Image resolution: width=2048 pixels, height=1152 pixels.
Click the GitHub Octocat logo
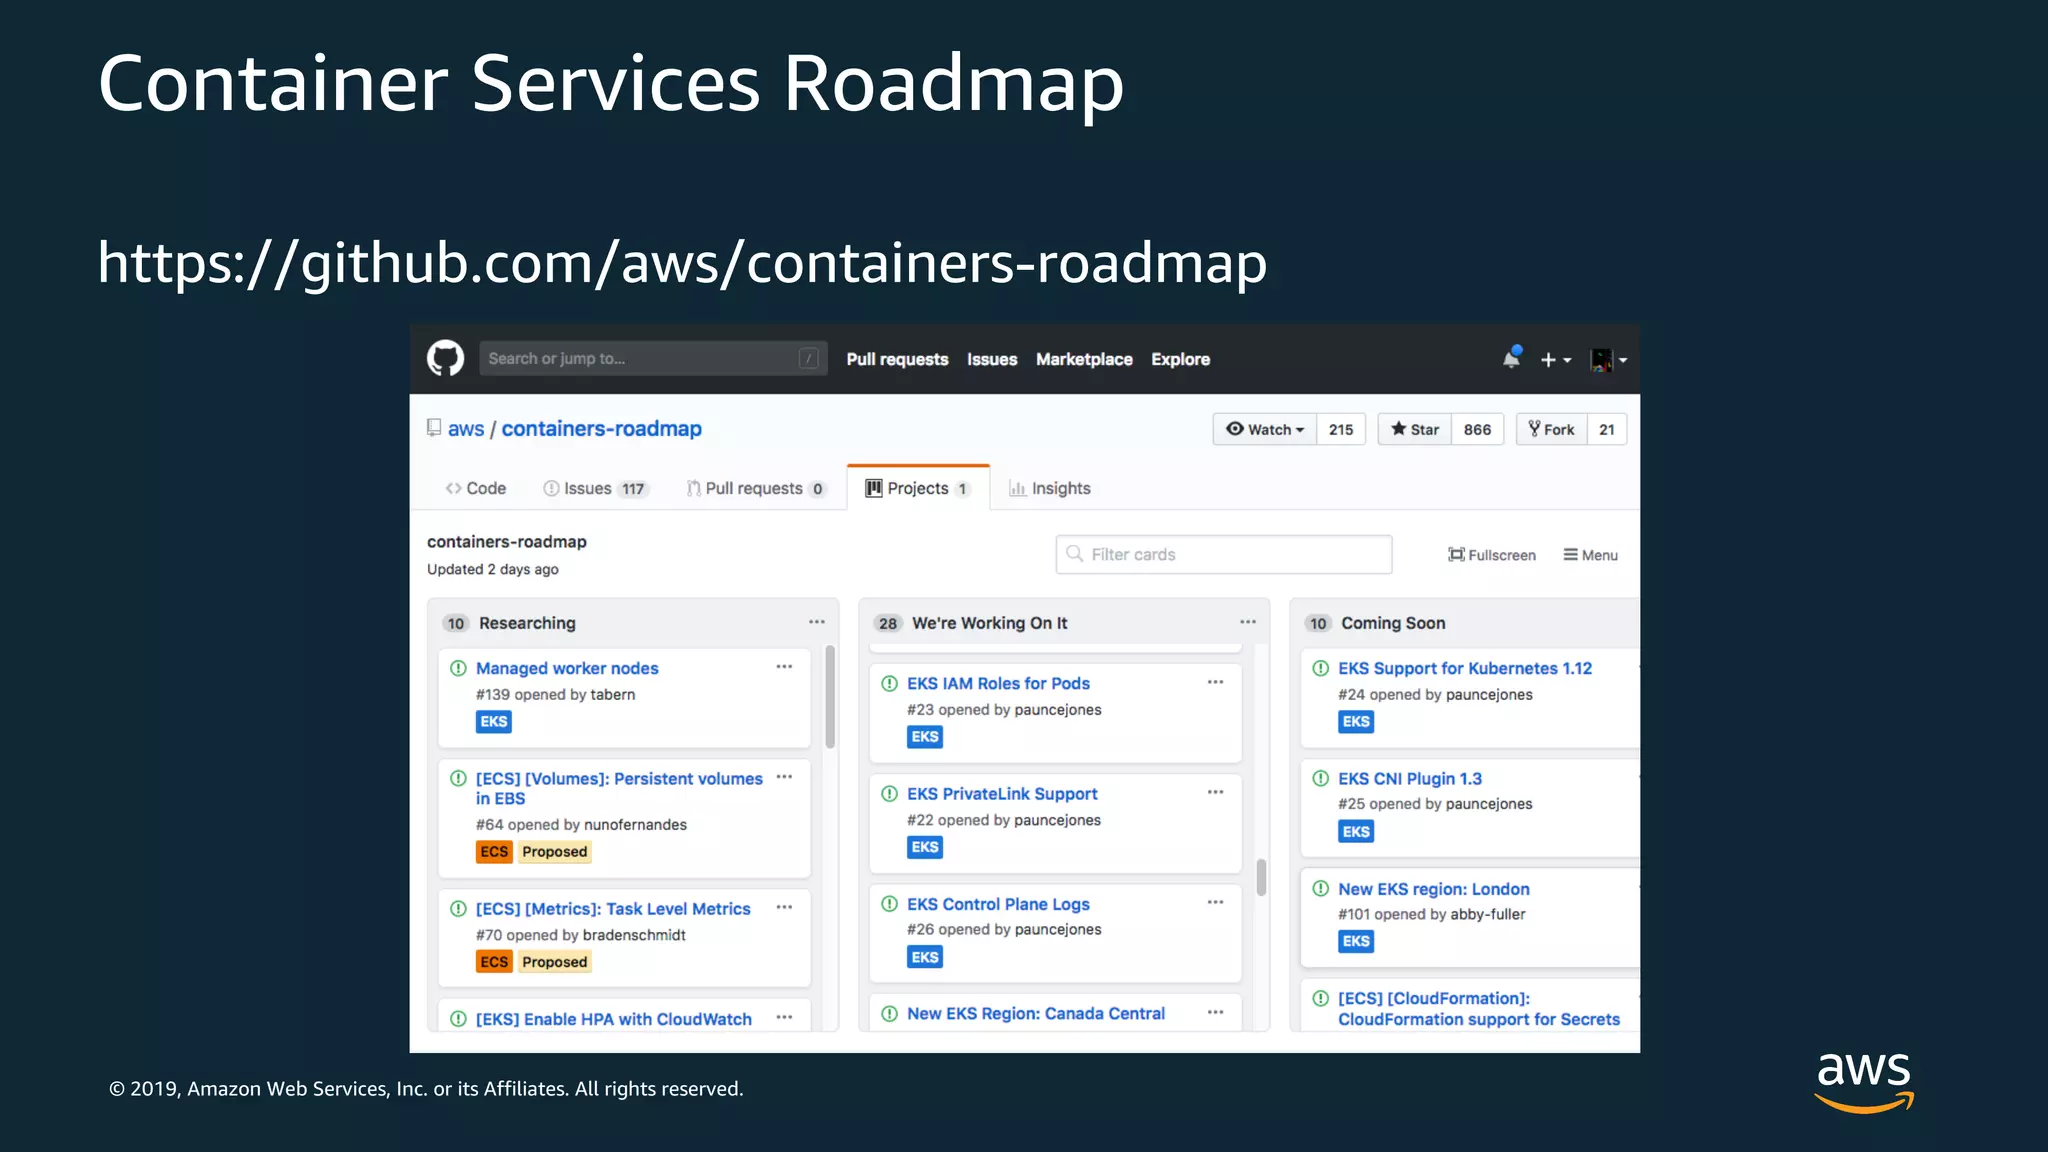(445, 358)
